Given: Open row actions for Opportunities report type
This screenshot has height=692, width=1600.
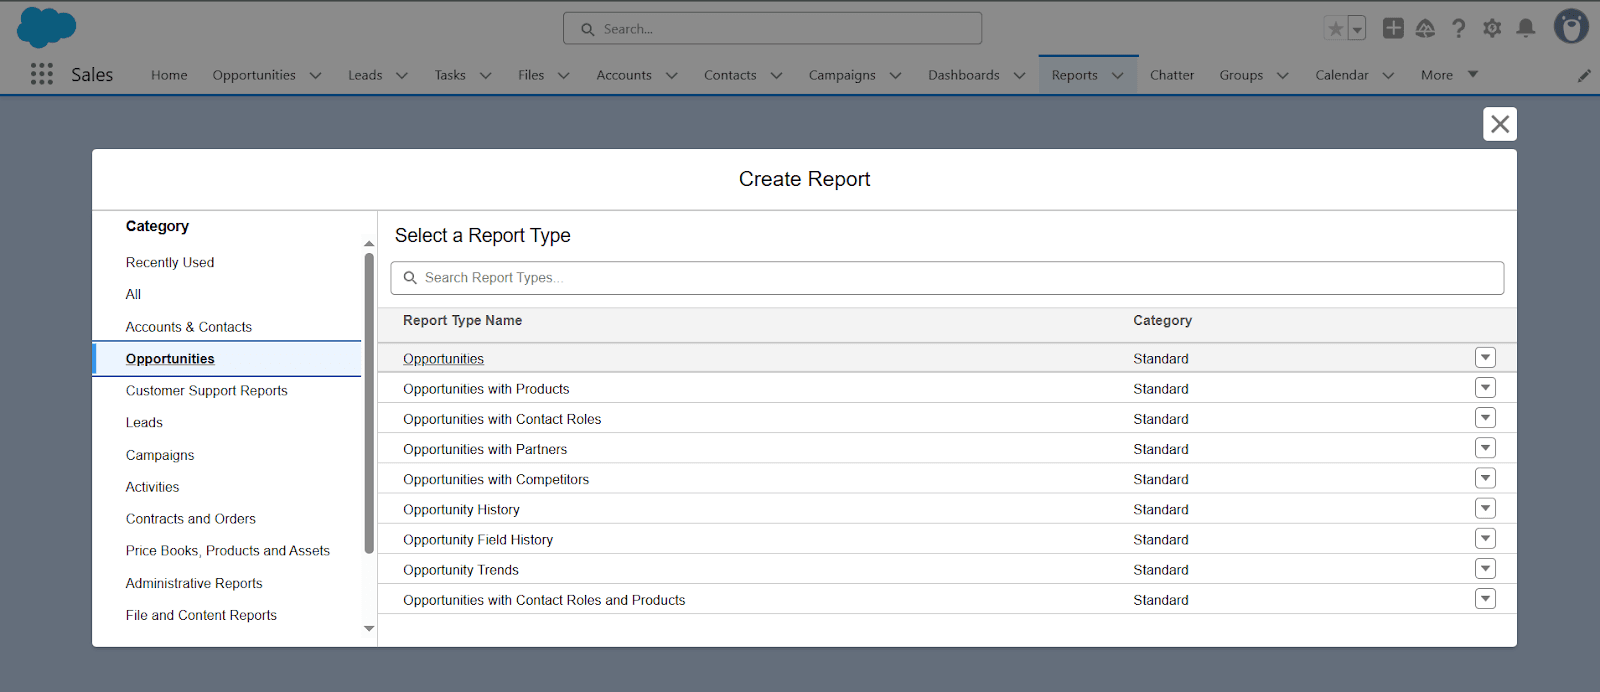Looking at the screenshot, I should click(x=1485, y=358).
